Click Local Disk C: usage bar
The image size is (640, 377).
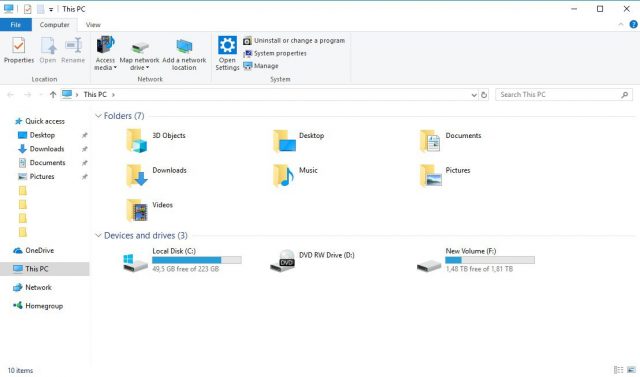[197, 260]
